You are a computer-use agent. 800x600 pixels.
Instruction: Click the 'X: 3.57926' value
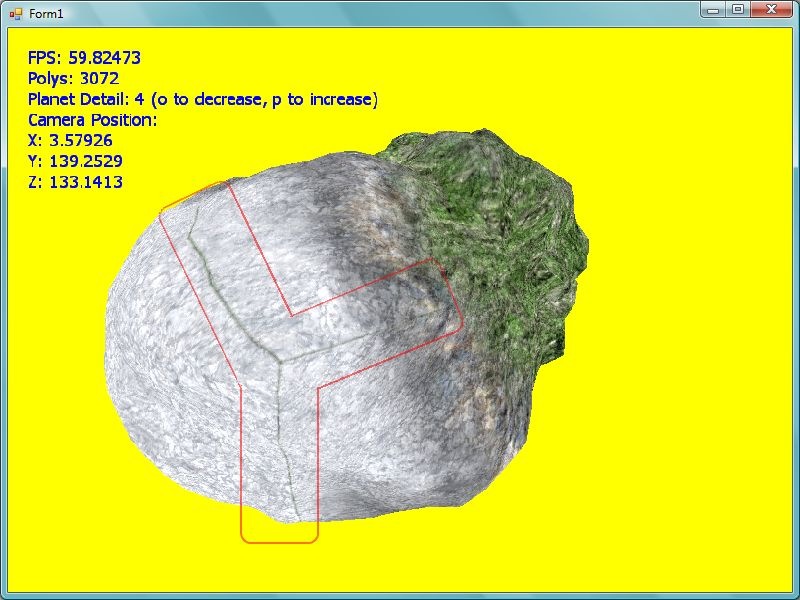click(x=70, y=140)
